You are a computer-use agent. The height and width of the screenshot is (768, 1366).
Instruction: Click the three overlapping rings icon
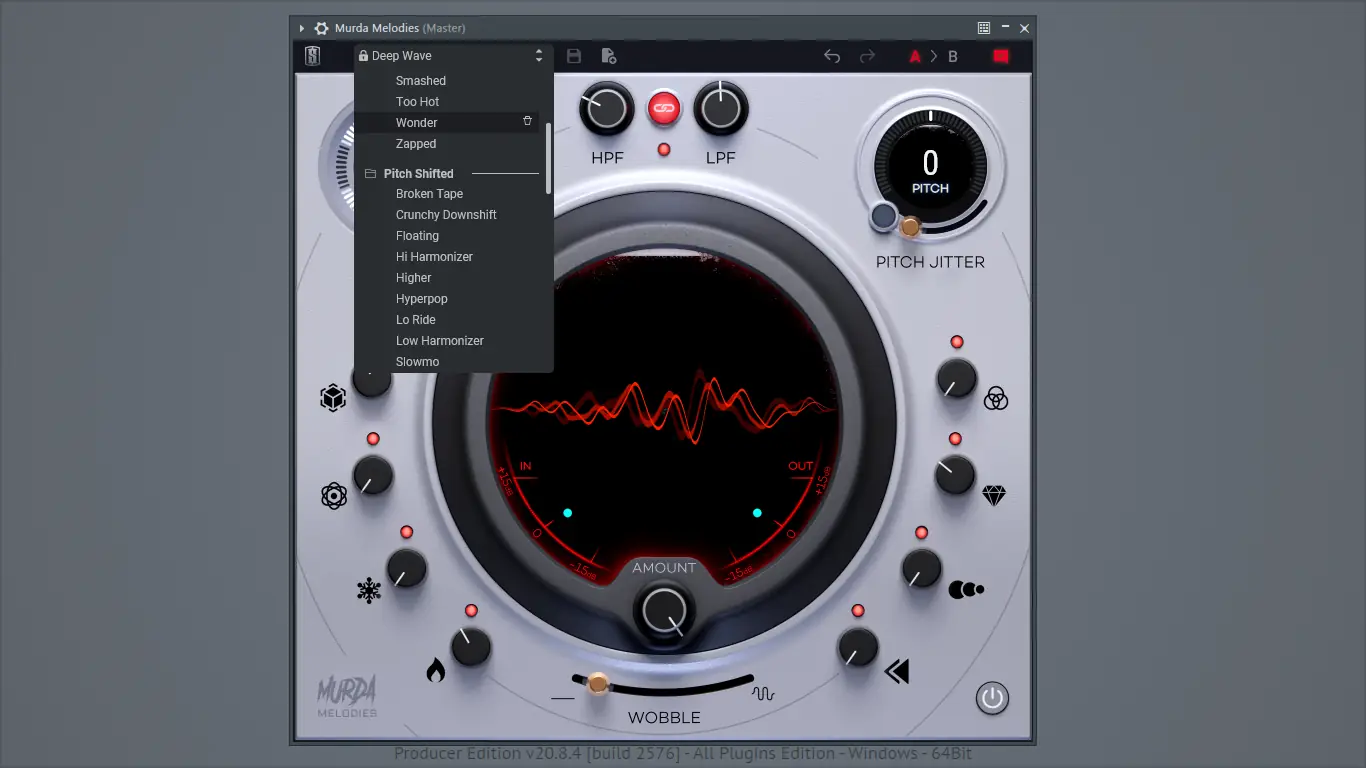(995, 398)
